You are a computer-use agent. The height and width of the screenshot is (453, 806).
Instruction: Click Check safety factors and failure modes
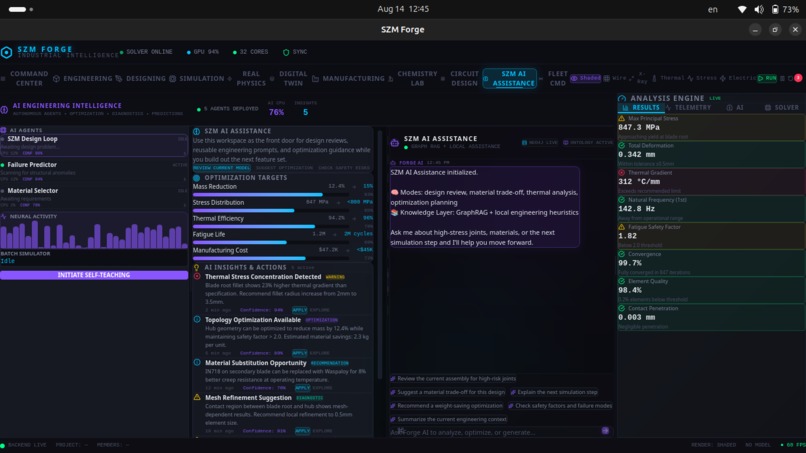pos(560,406)
